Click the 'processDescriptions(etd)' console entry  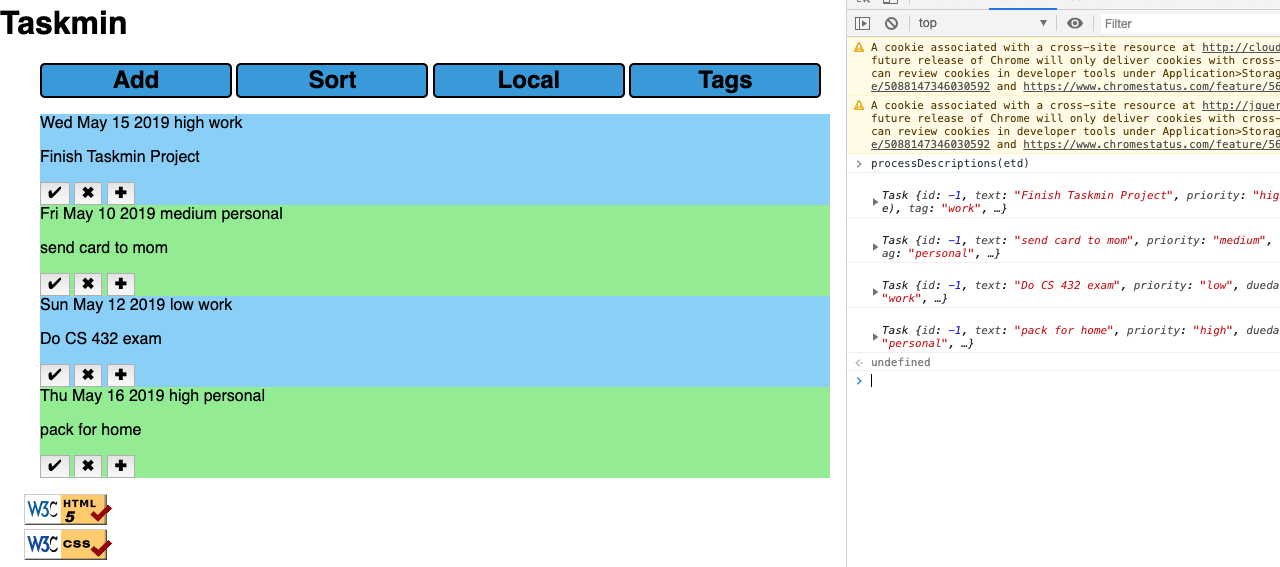(950, 163)
